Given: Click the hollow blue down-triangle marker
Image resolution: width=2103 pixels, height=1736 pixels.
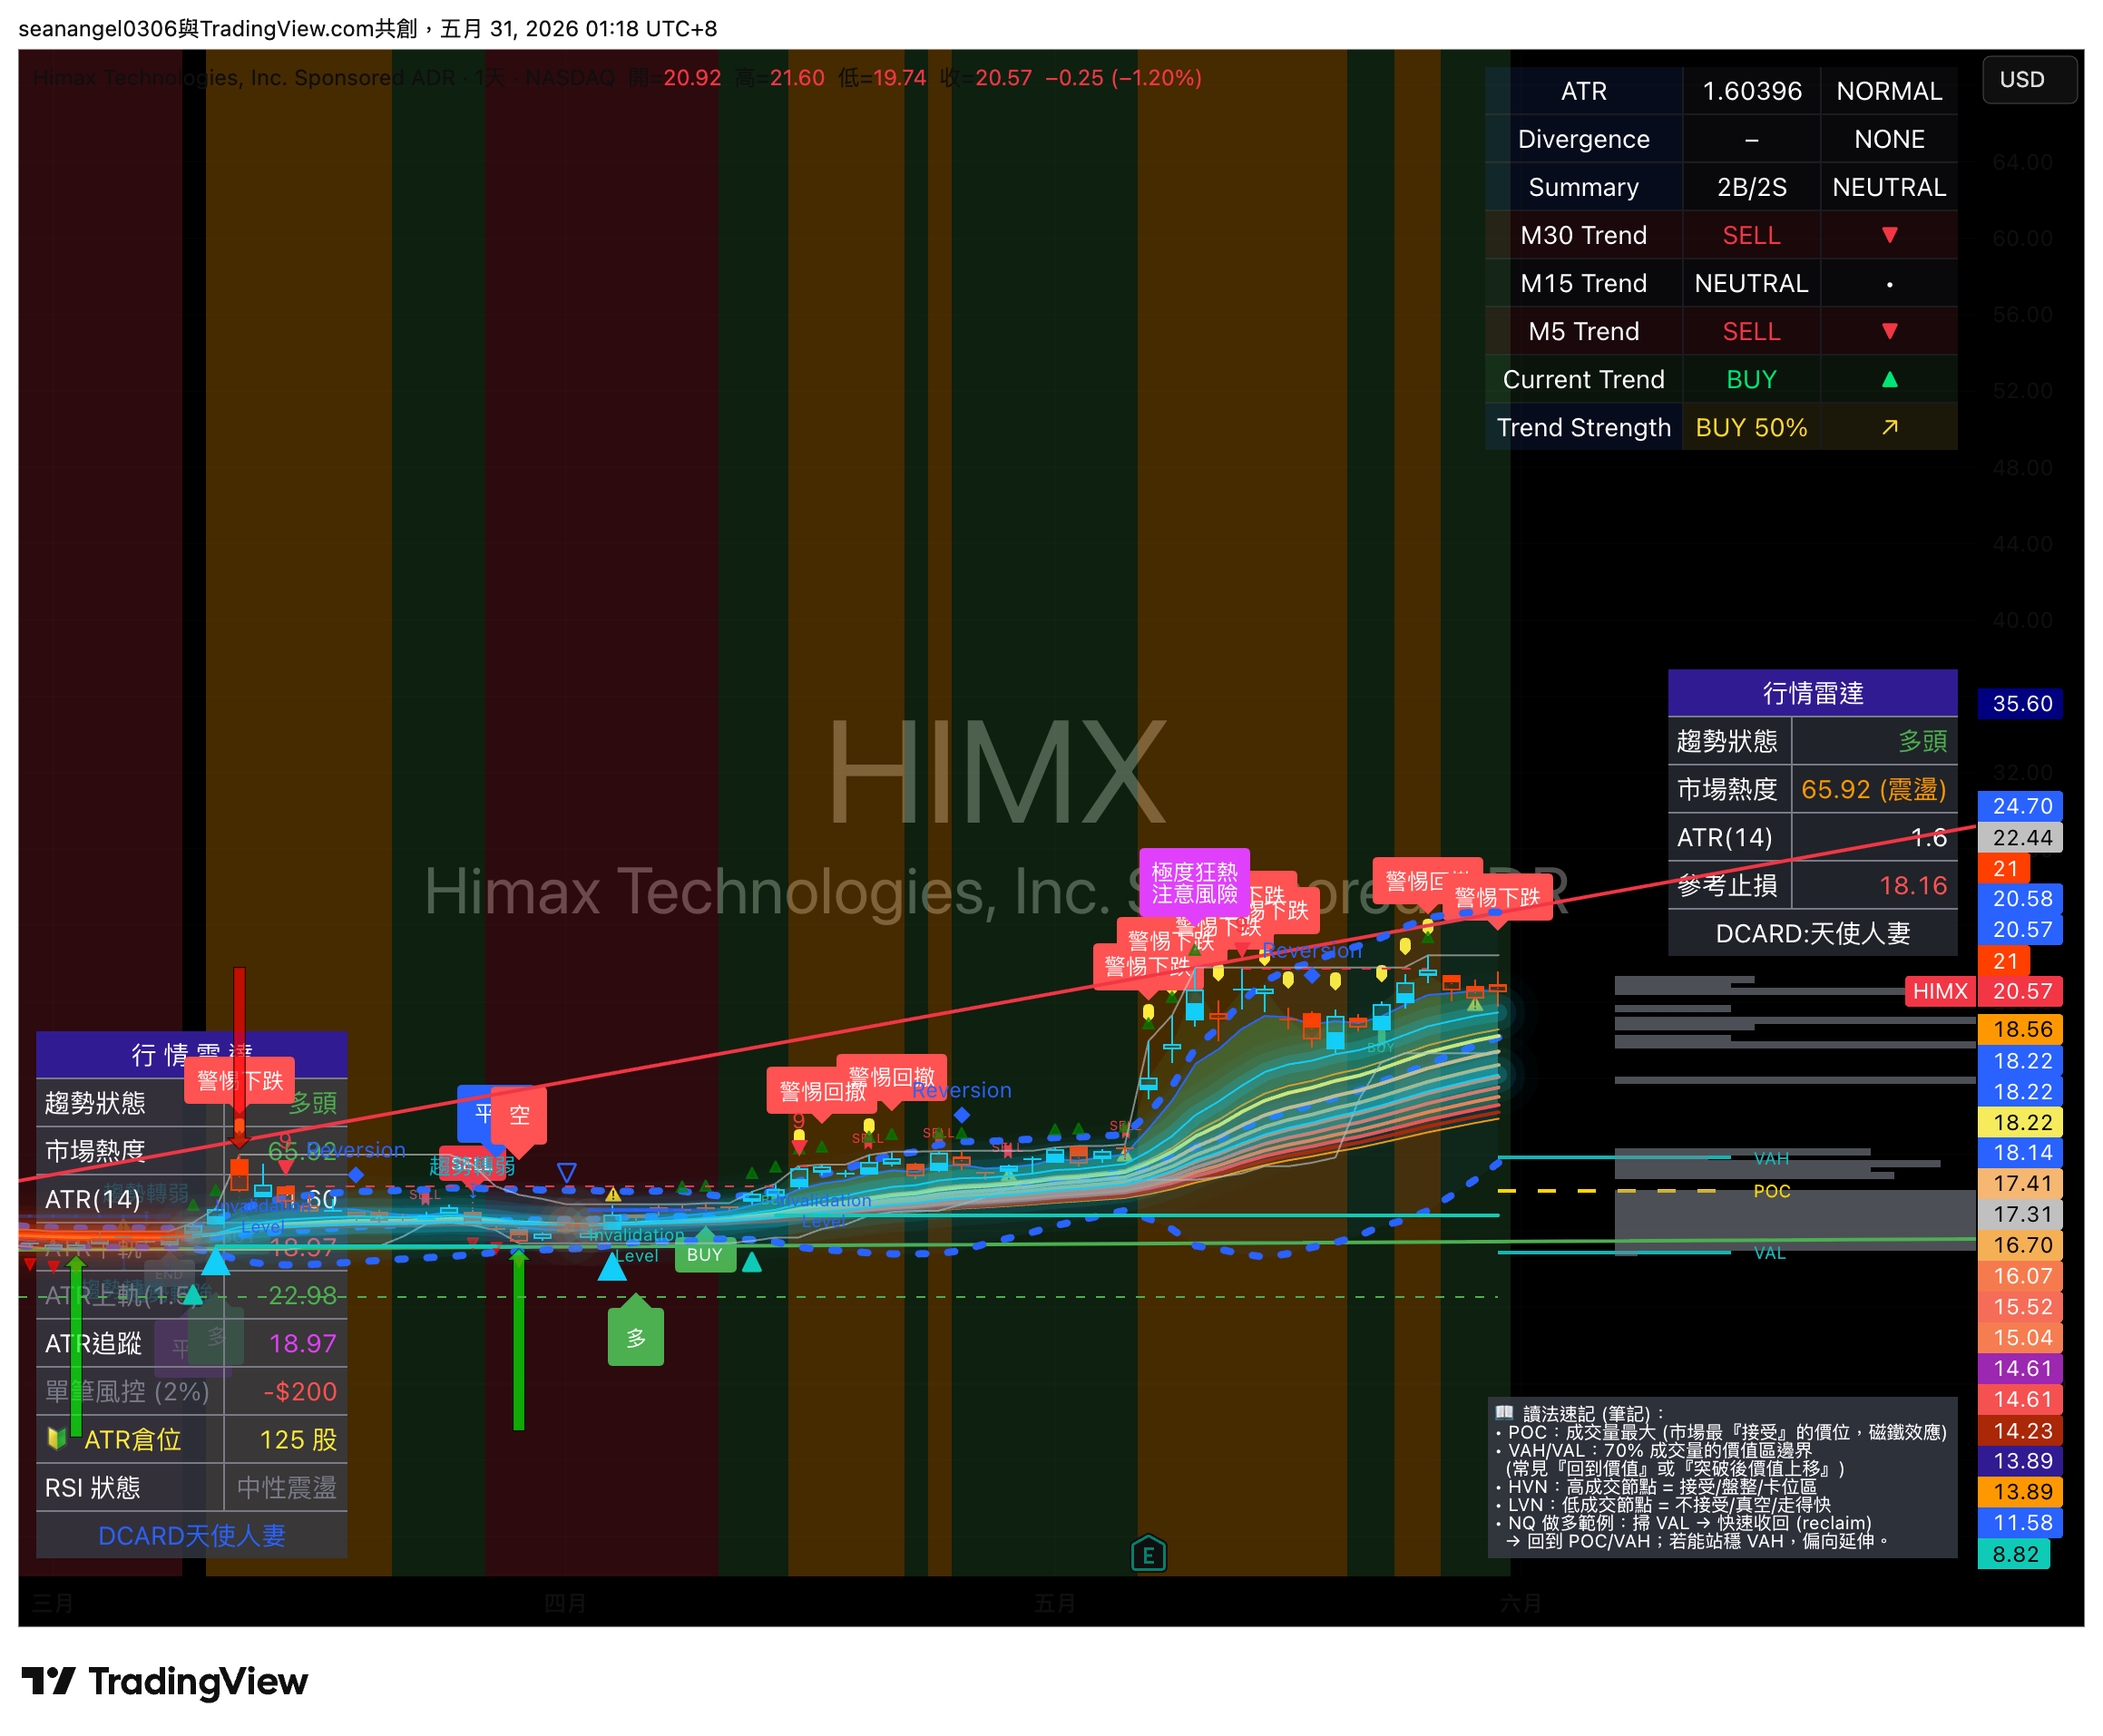Looking at the screenshot, I should click(x=566, y=1172).
